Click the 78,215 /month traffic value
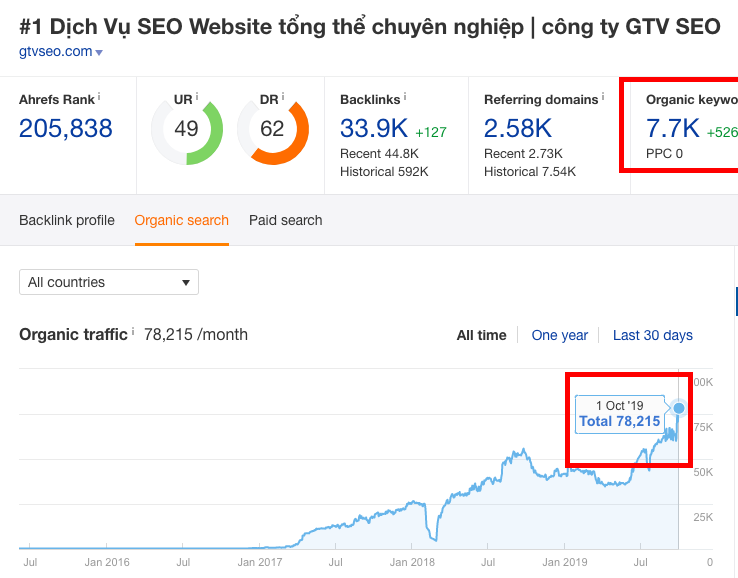738x578 pixels. pos(196,335)
